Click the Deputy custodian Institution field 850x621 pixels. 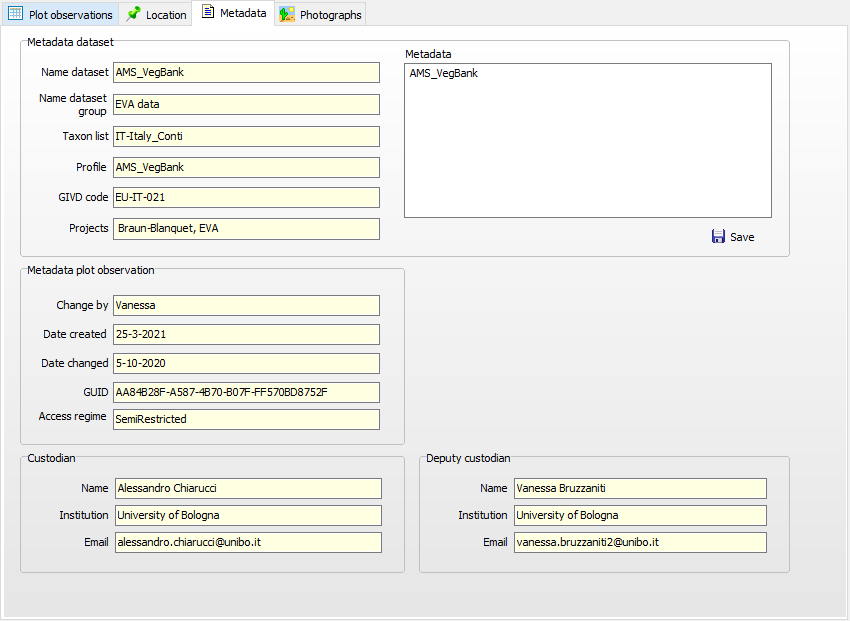pos(640,515)
